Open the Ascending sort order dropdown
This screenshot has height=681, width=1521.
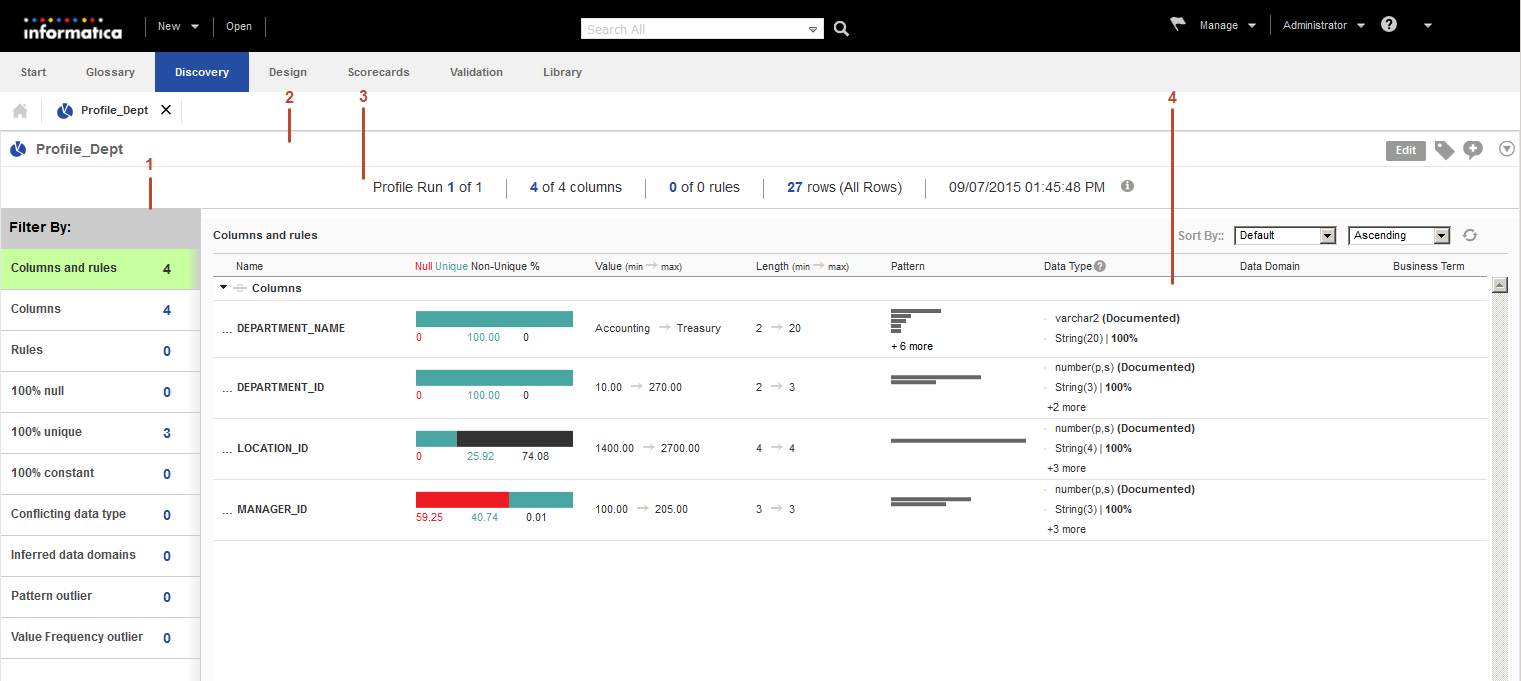1399,236
